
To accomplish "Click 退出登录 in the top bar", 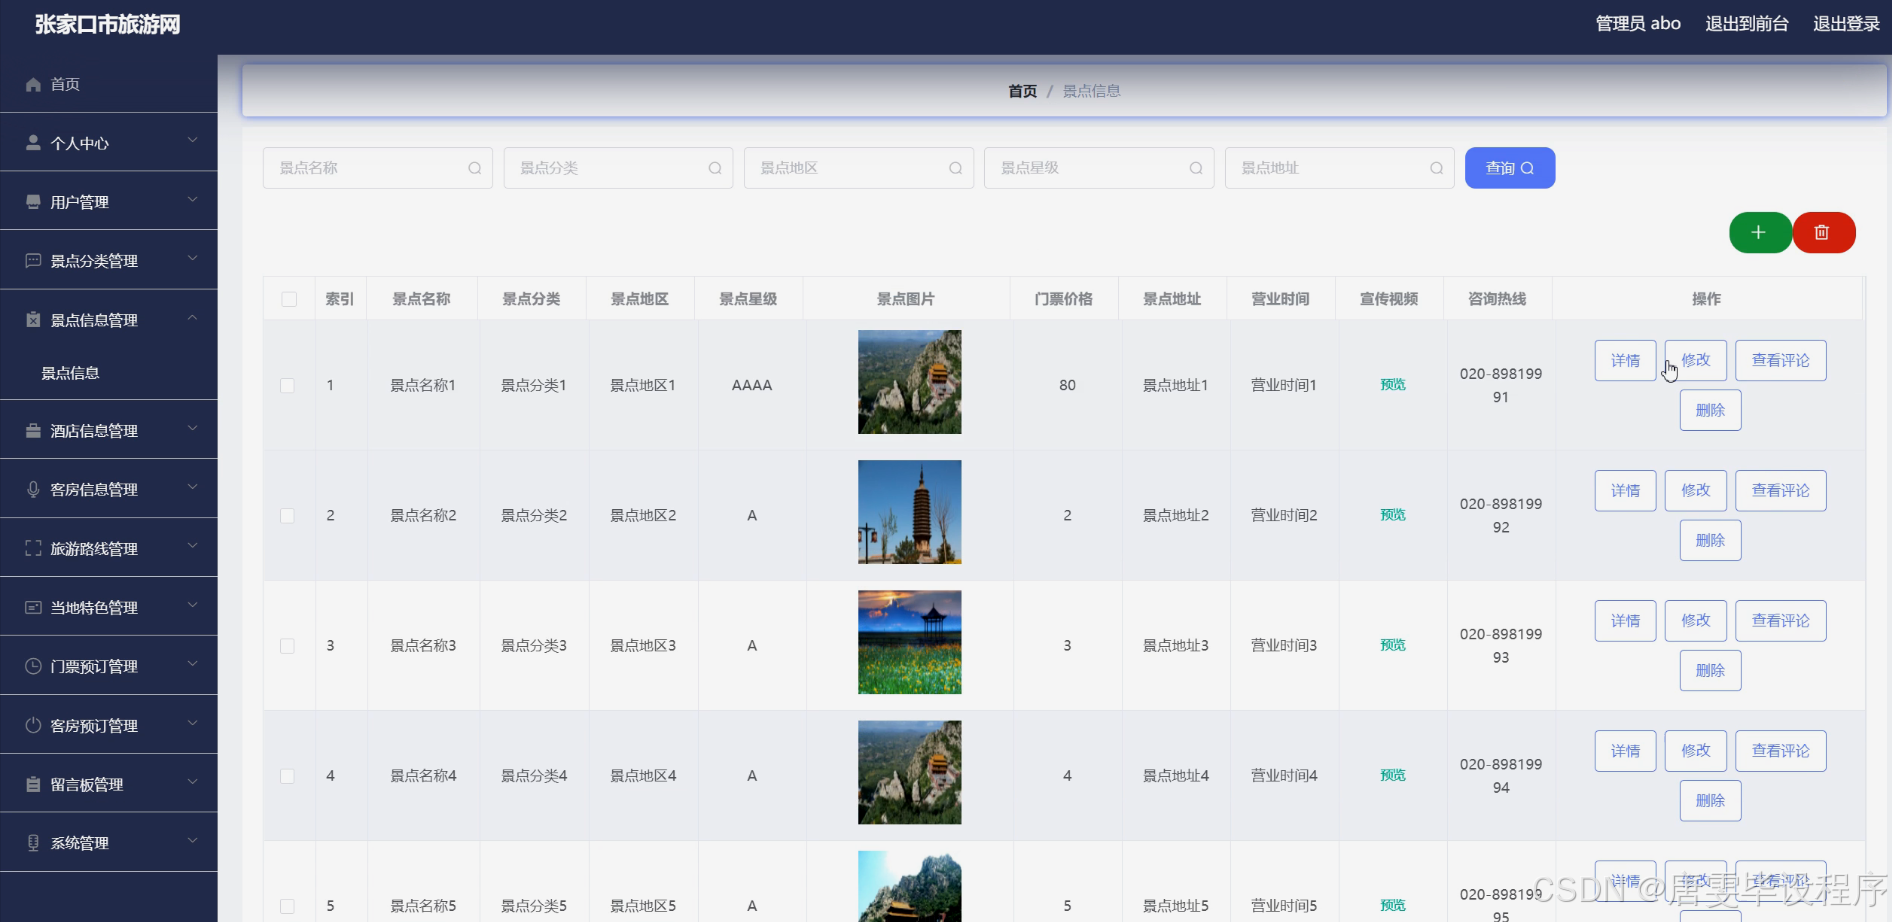I will [x=1847, y=24].
